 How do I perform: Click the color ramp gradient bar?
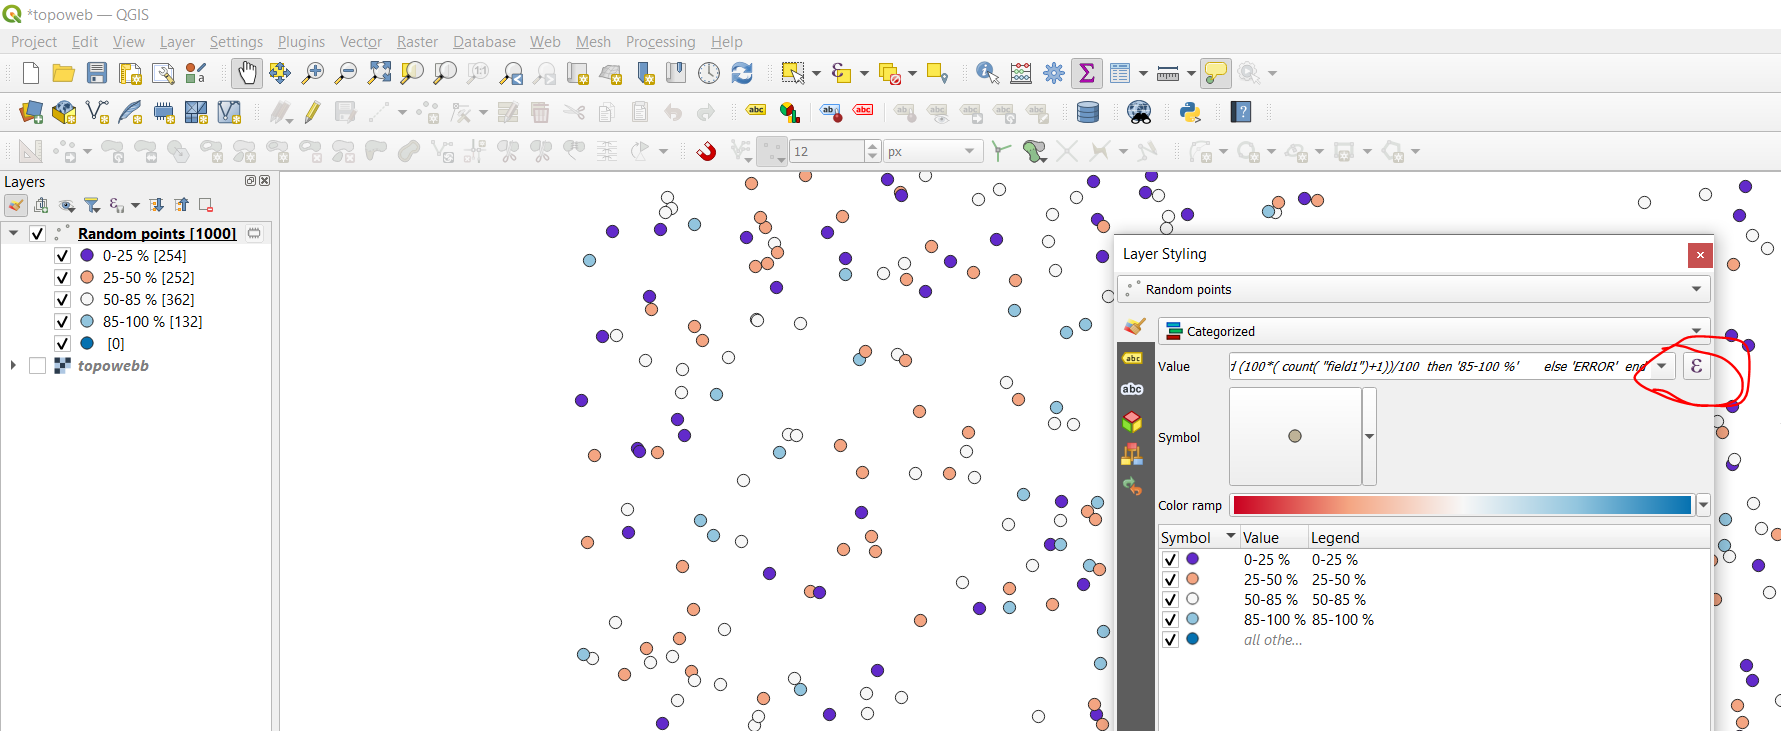[1462, 505]
